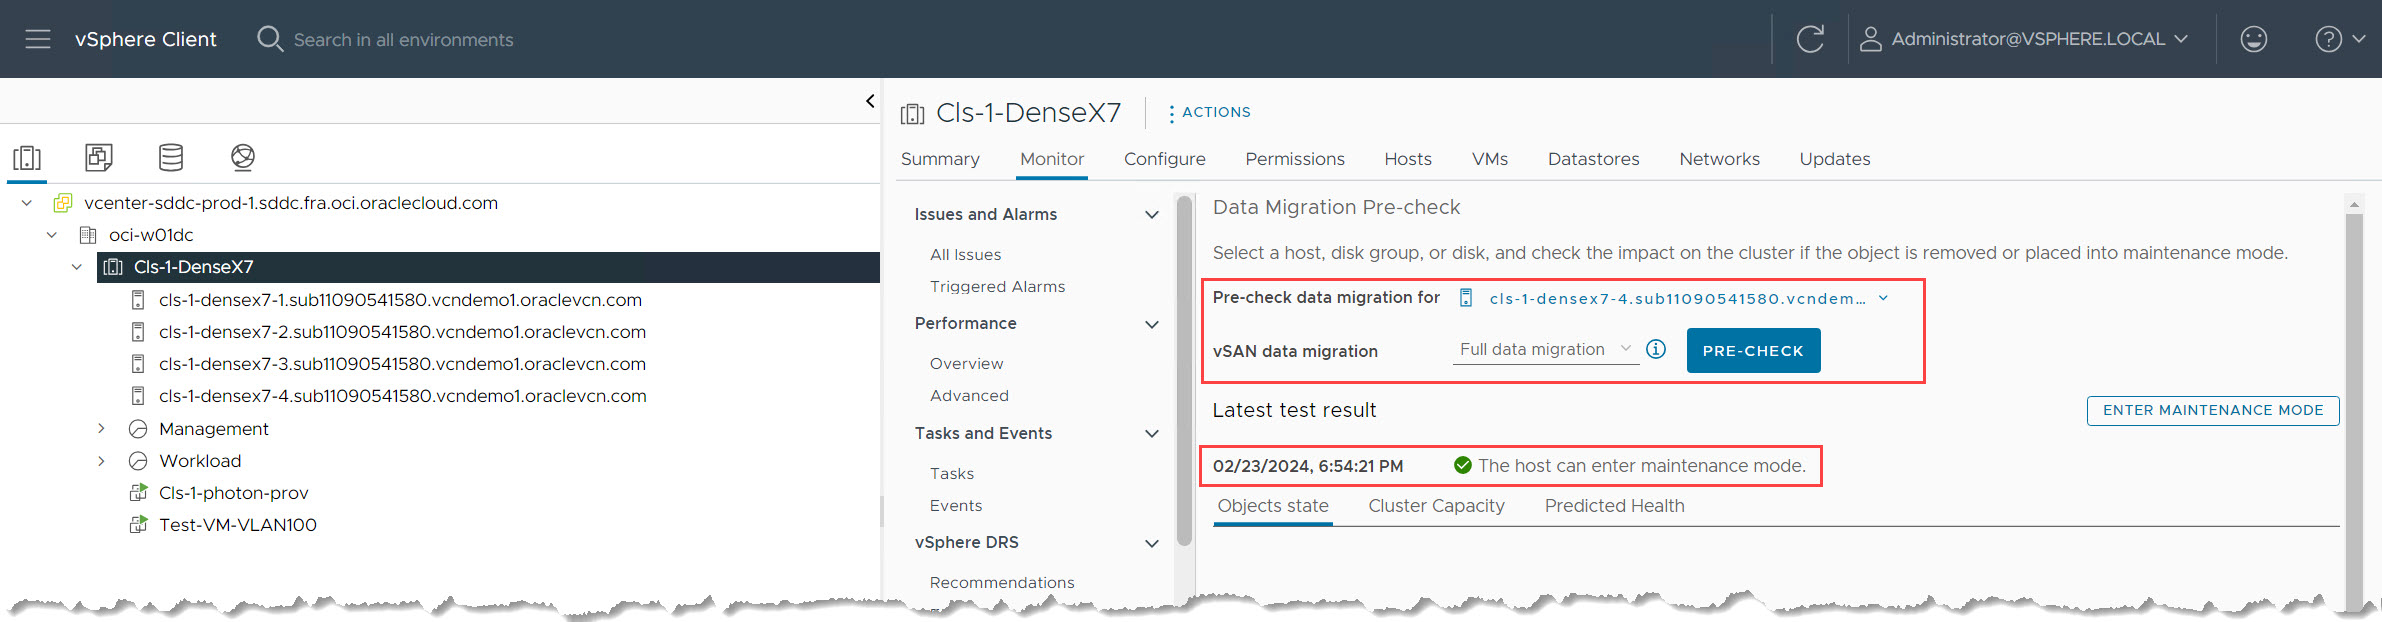The height and width of the screenshot is (622, 2382).
Task: Switch to Storage inventory view
Action: [171, 157]
